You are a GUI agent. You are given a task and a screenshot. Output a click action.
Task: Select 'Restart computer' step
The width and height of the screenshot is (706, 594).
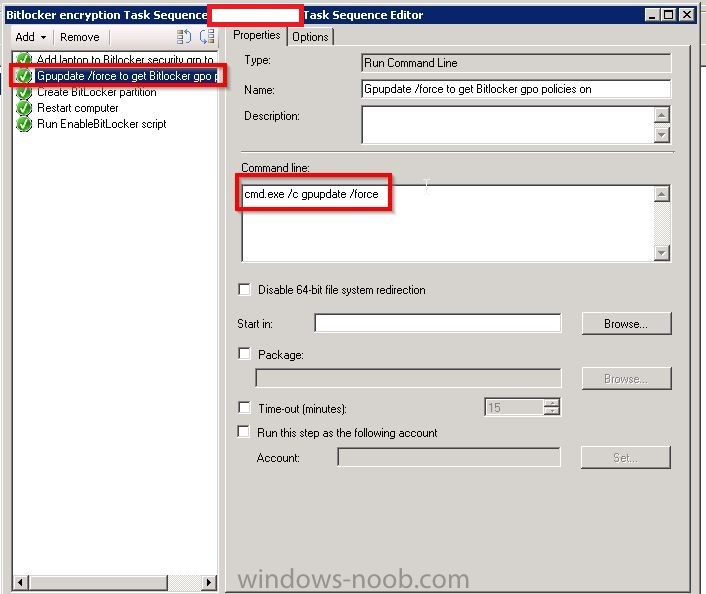[77, 108]
